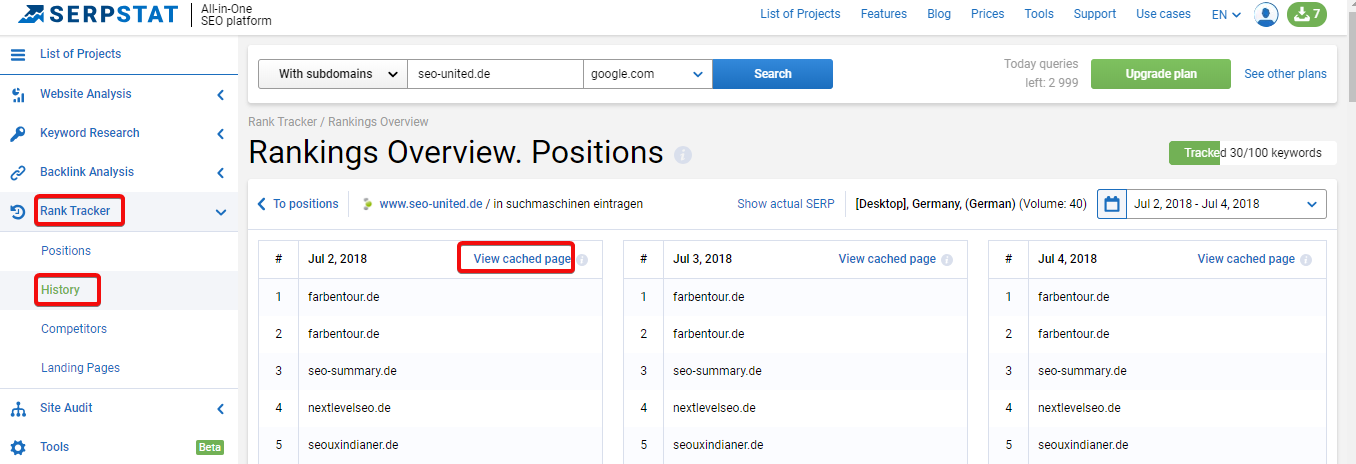Image resolution: width=1356 pixels, height=464 pixels.
Task: Click info icon beside Rankings Overview title
Action: pyautogui.click(x=683, y=155)
